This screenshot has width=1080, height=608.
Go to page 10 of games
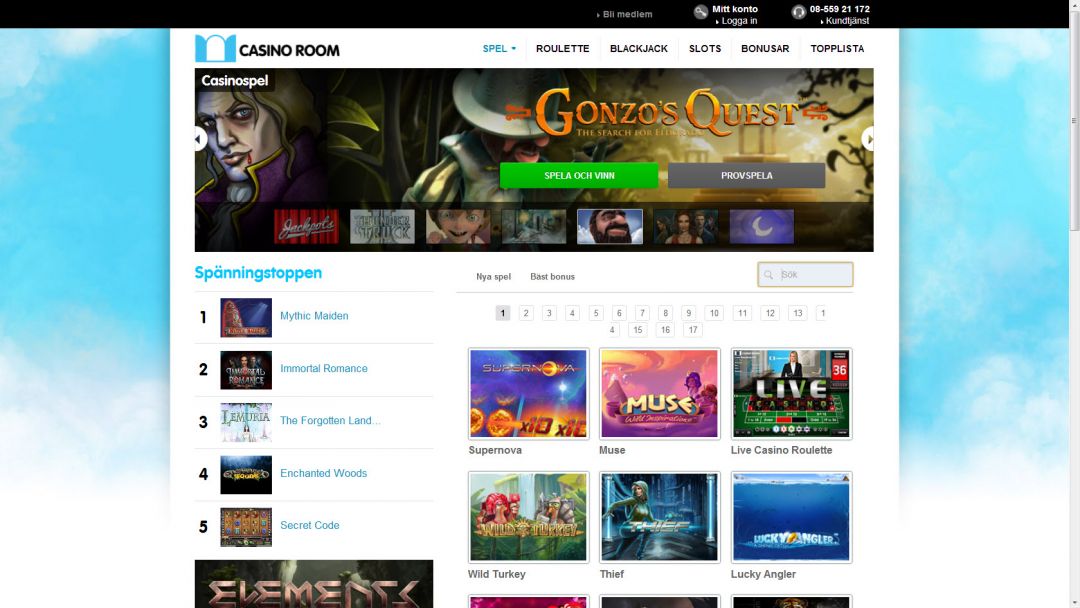[714, 313]
